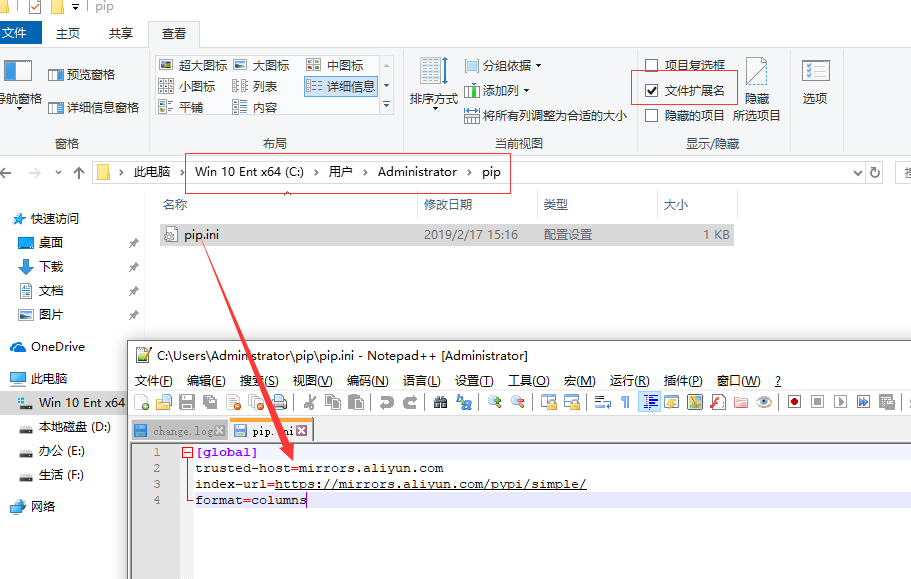Open the 导航窗格 dropdown
Image resolution: width=911 pixels, height=579 pixels.
tap(20, 85)
